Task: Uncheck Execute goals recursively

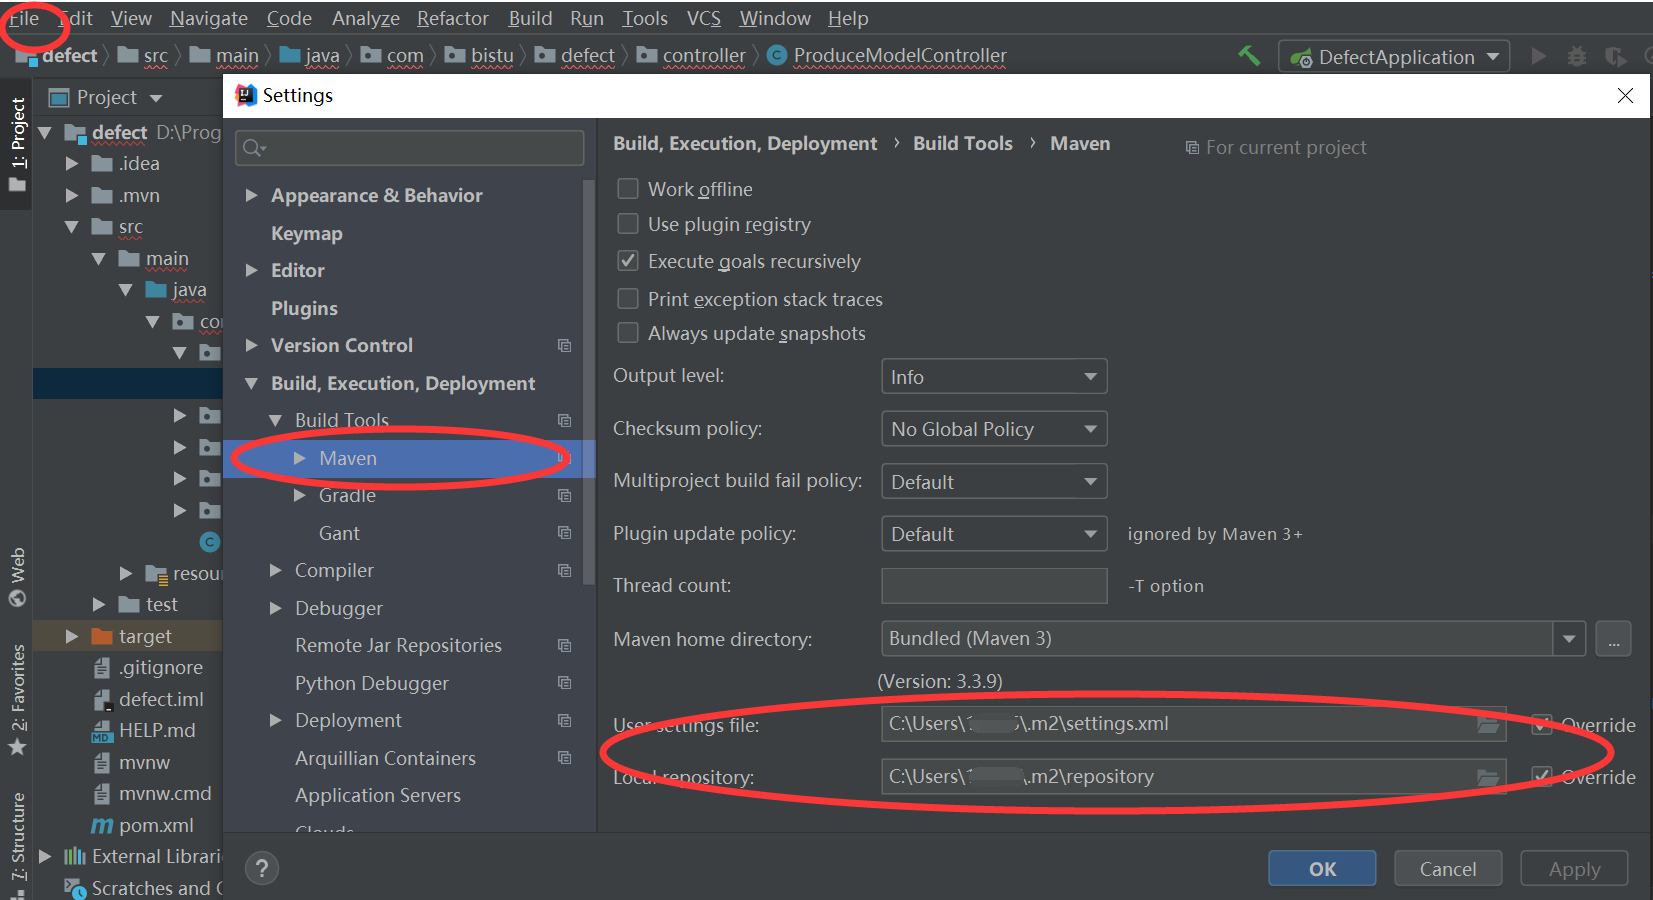Action: click(x=628, y=261)
